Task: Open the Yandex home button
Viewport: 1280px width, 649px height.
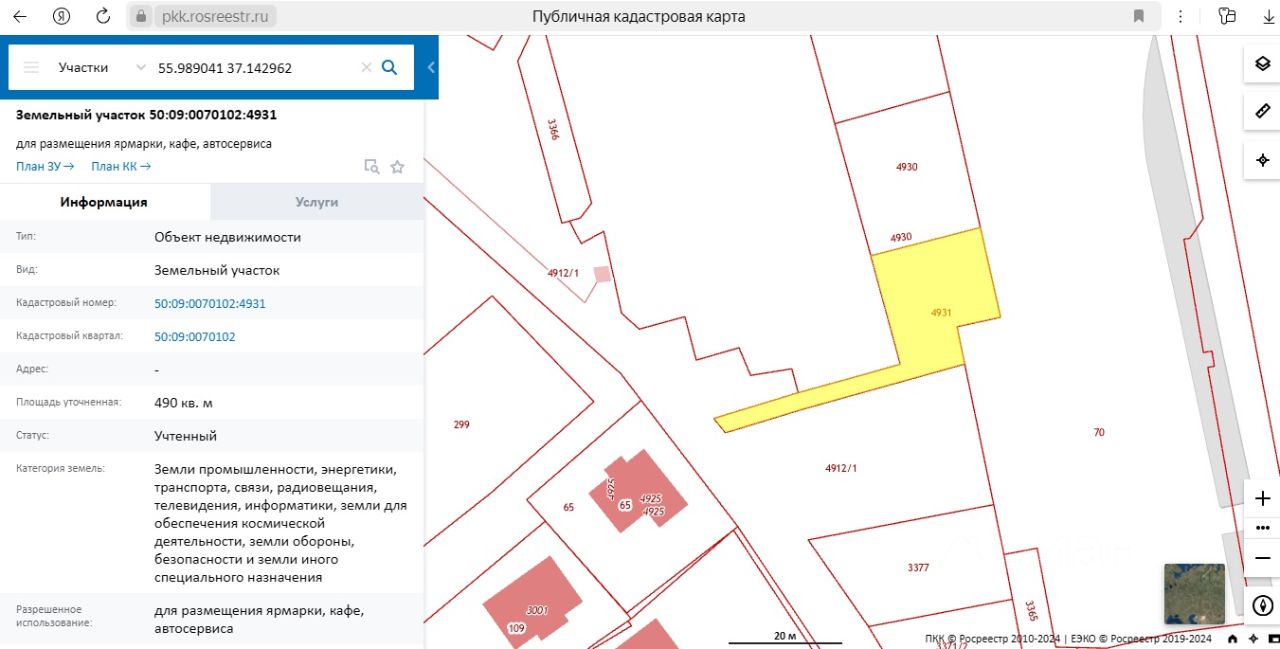Action: (x=61, y=16)
